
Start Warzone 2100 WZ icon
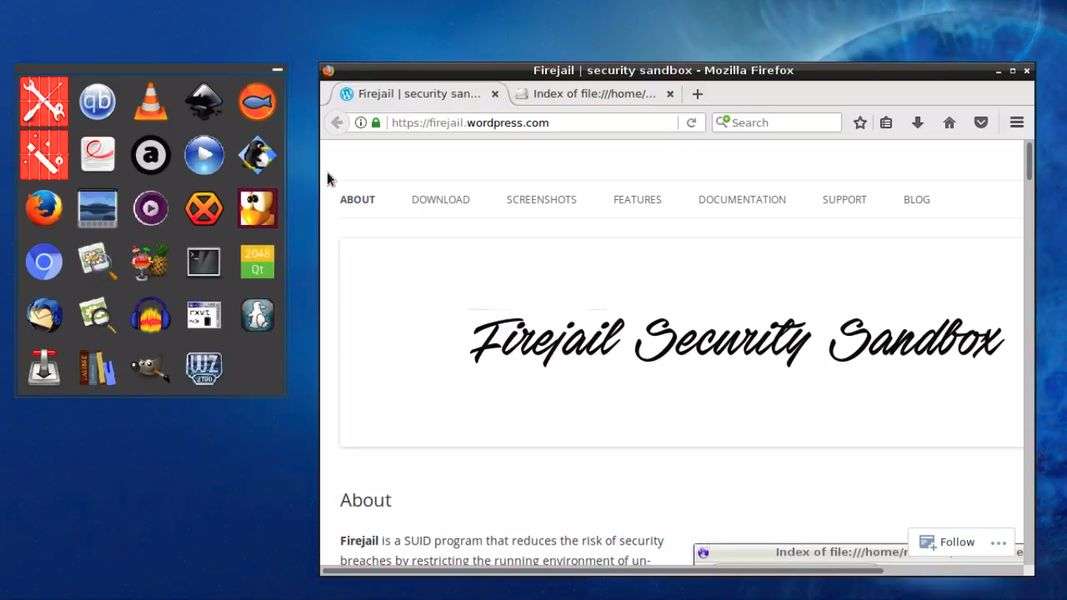(x=203, y=368)
